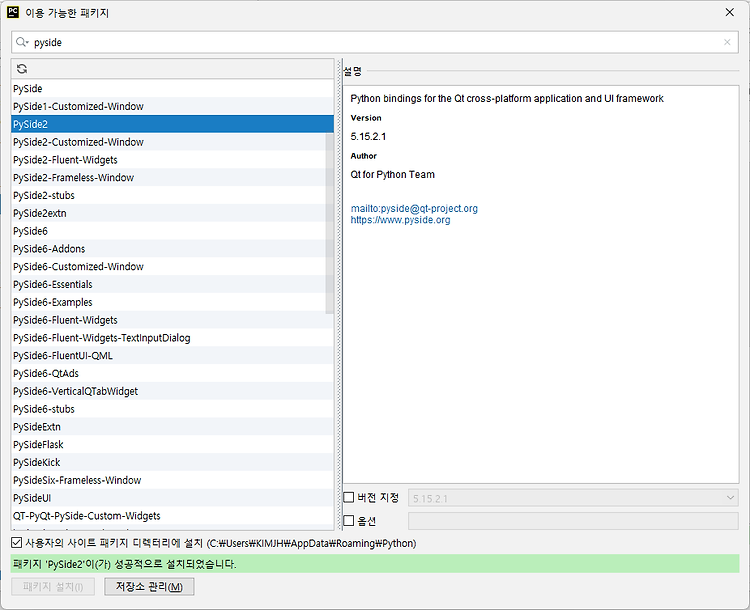This screenshot has width=750, height=610.
Task: Enable the version specification checkbox
Action: point(349,498)
